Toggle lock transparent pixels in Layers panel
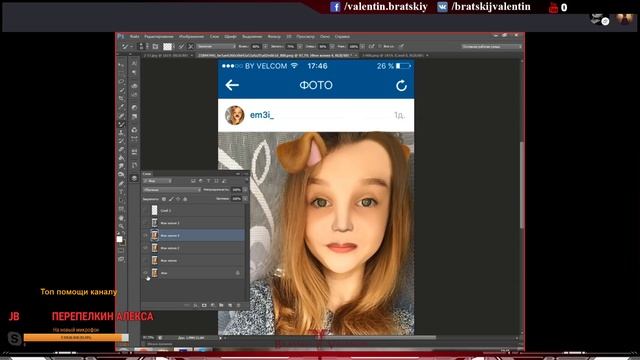Screen dimensions: 640x360 (x=164, y=199)
